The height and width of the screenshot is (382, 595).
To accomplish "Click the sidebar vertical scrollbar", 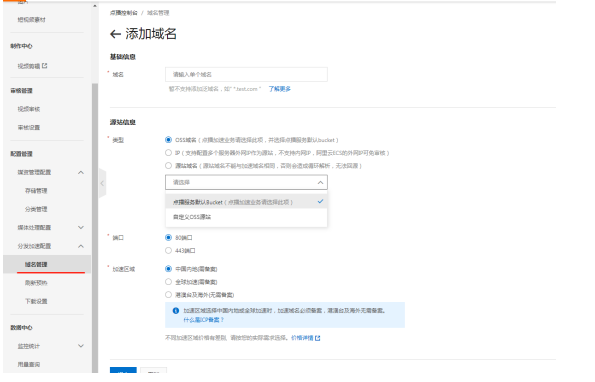I will pyautogui.click(x=95, y=228).
